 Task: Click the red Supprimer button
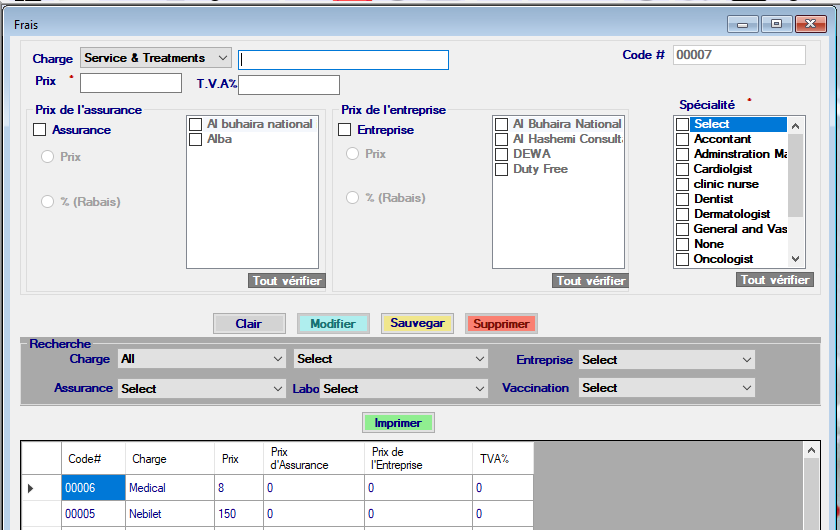[x=501, y=324]
